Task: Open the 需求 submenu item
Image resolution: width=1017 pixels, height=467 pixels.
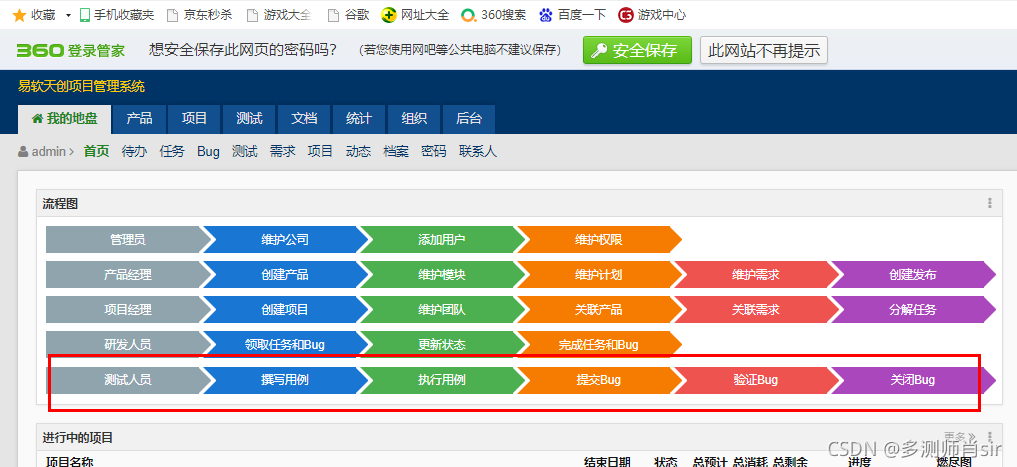Action: pos(282,152)
